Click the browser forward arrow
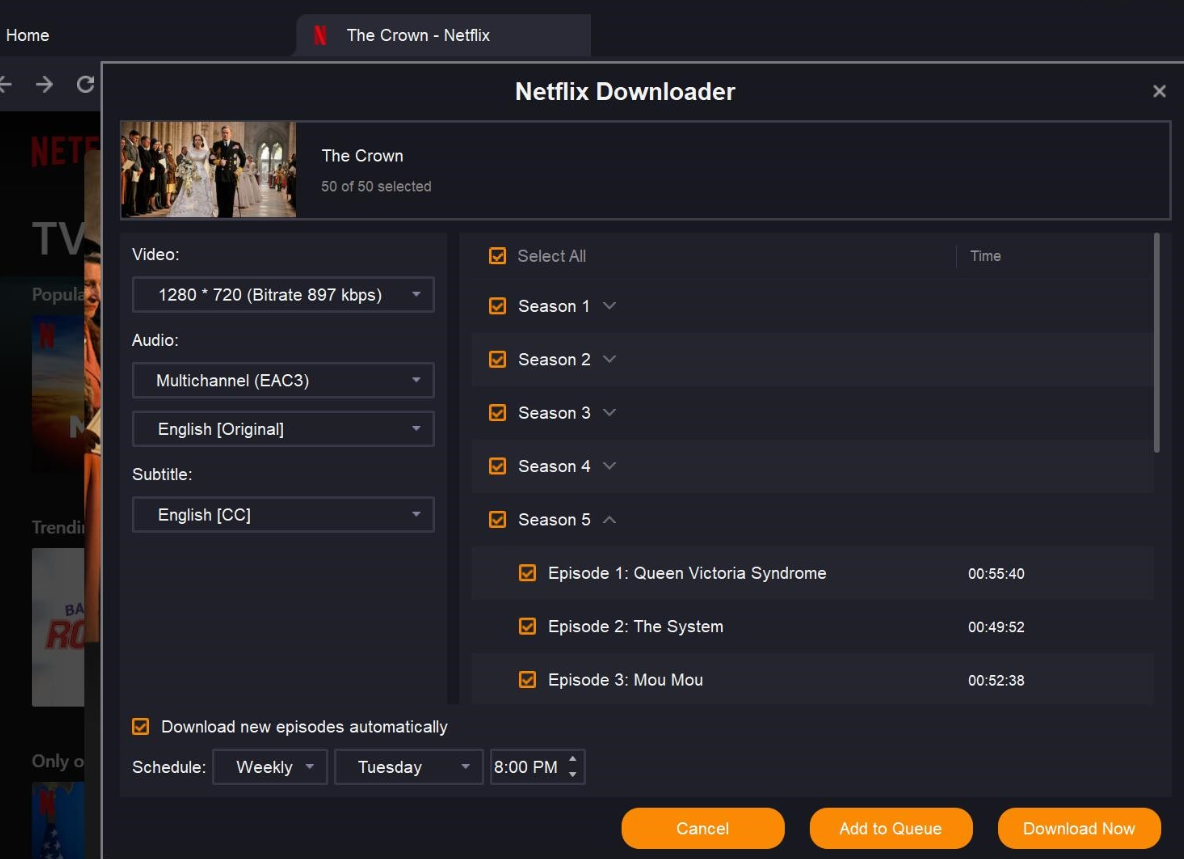 (x=45, y=85)
